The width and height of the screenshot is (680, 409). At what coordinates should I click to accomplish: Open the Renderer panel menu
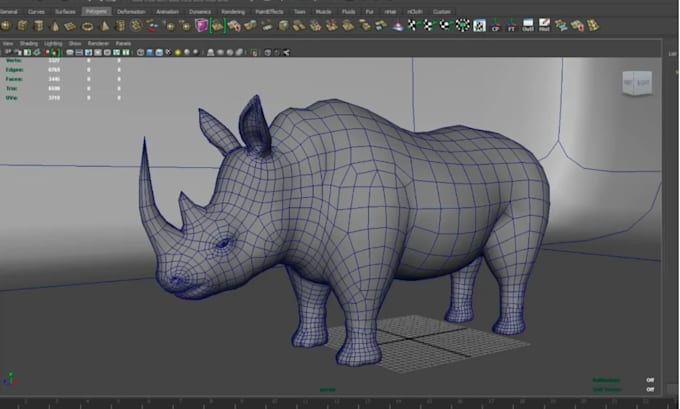(x=98, y=43)
